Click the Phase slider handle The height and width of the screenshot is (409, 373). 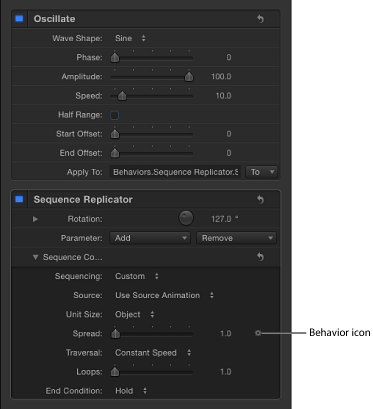click(115, 58)
